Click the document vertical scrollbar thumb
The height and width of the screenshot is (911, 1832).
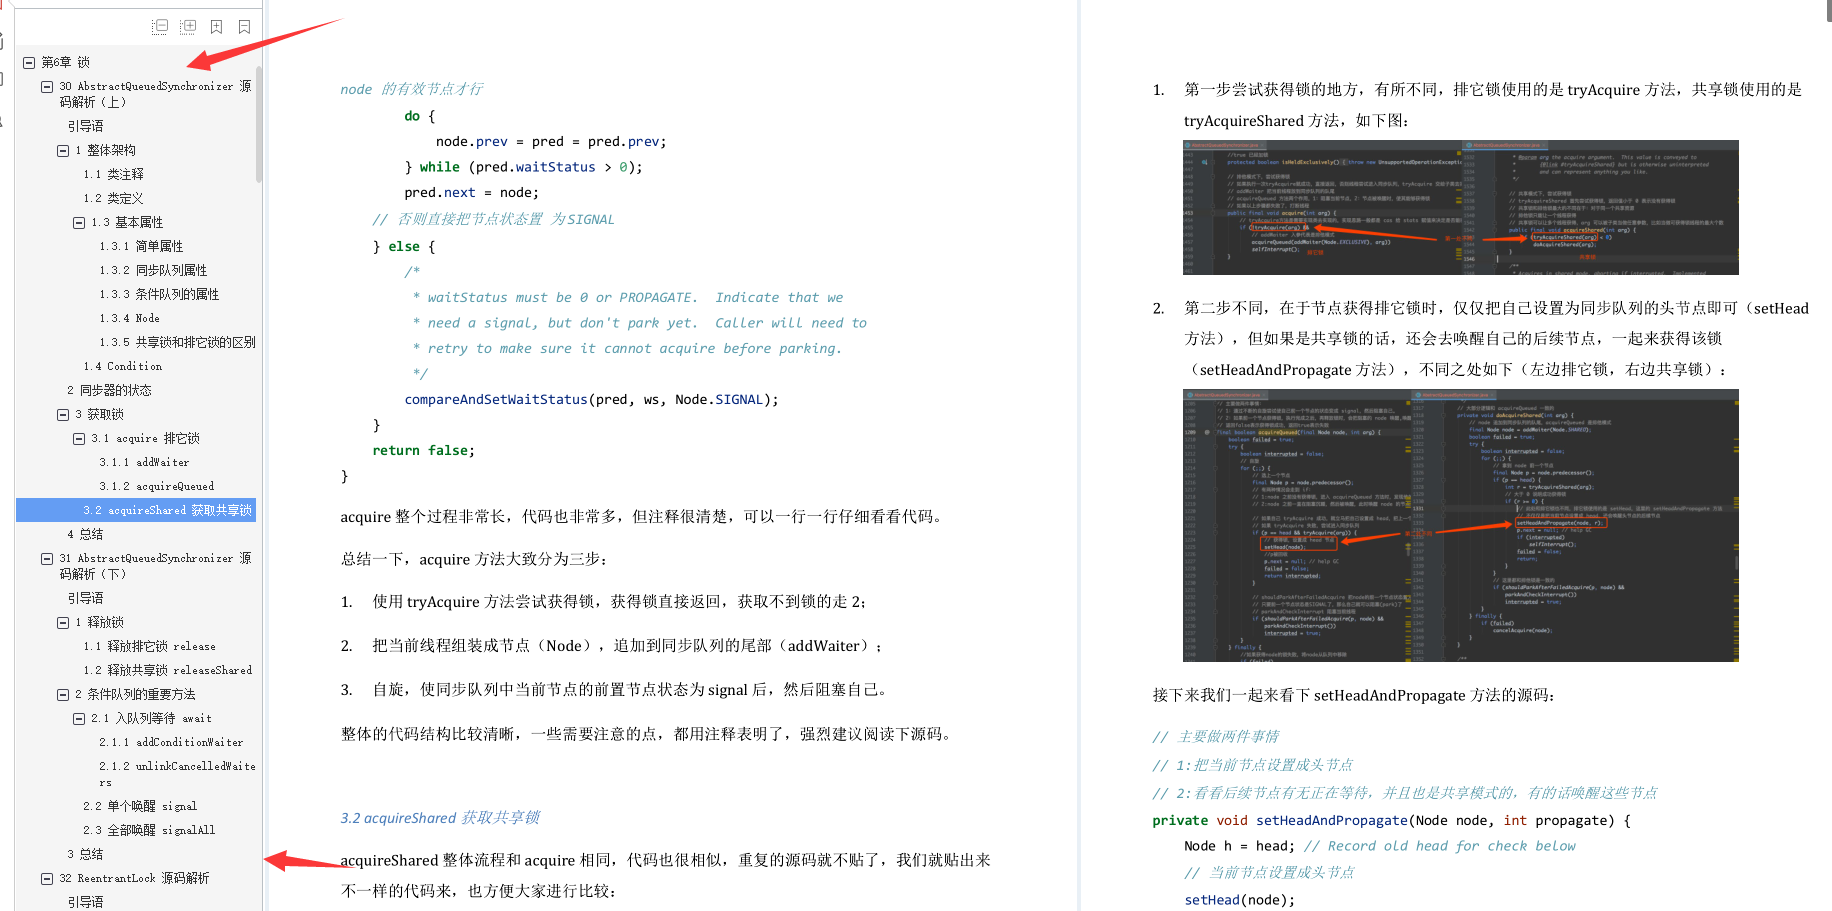click(1829, 10)
